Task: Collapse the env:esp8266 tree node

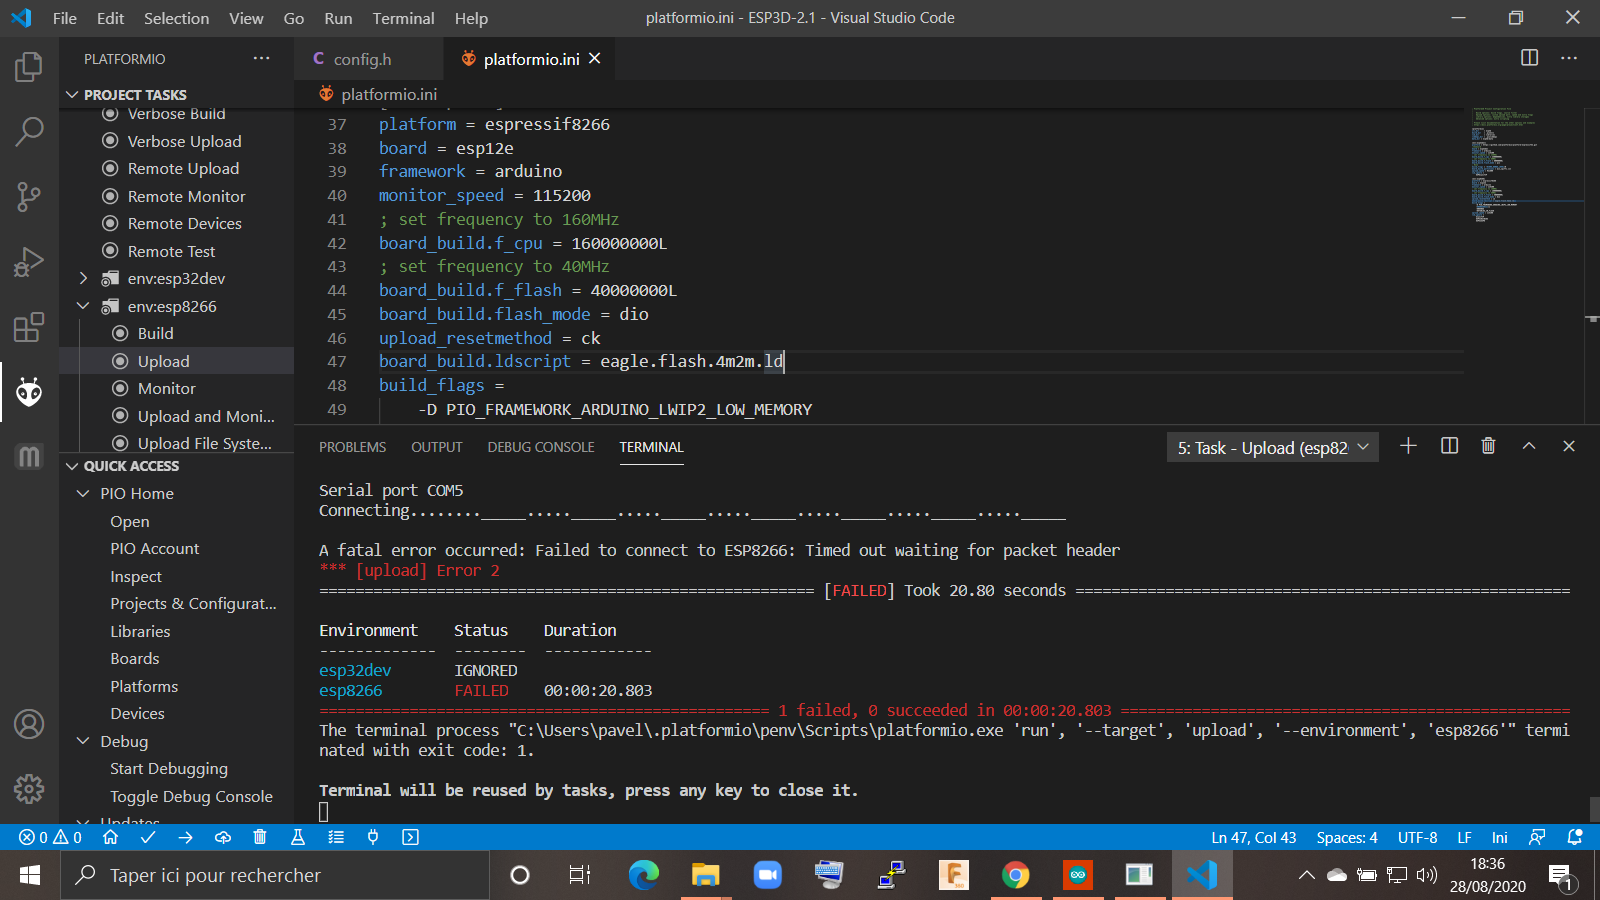Action: click(x=83, y=306)
